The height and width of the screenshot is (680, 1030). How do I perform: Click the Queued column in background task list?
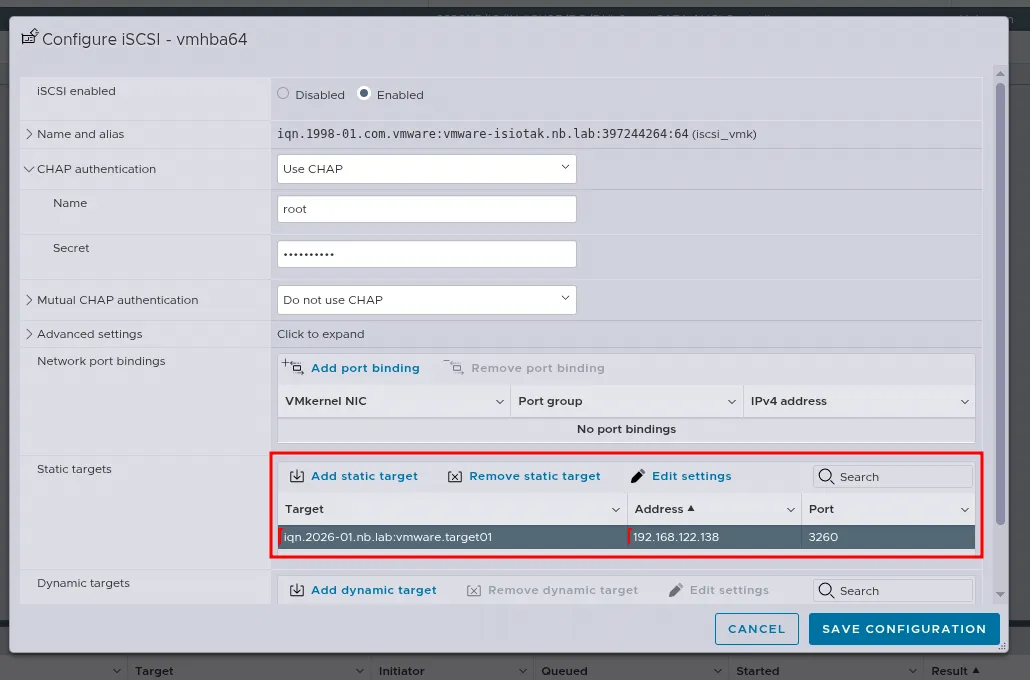pos(564,671)
